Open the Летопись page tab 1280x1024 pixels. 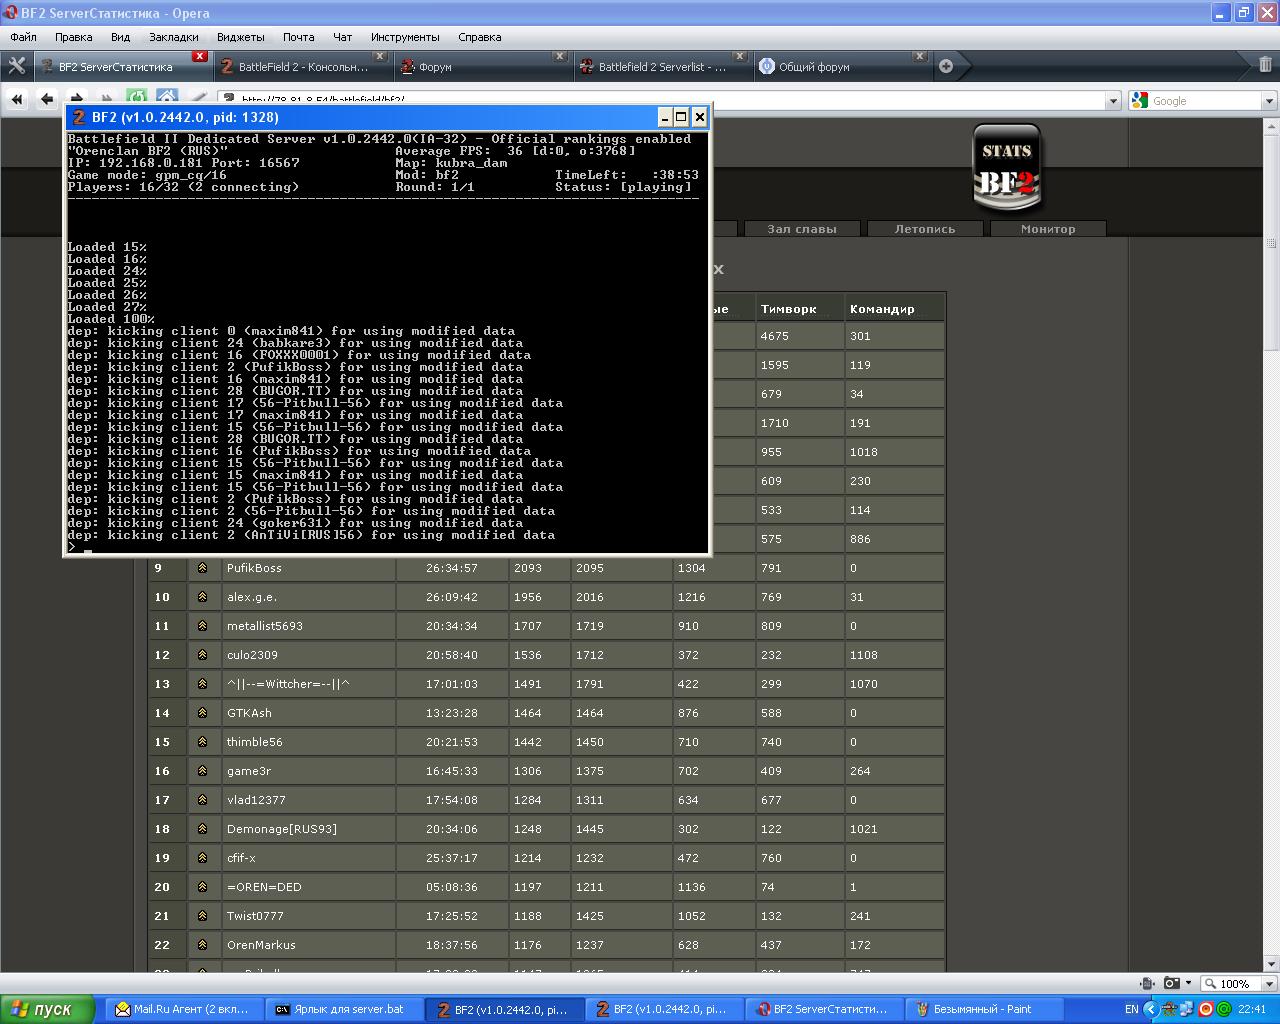[x=924, y=229]
